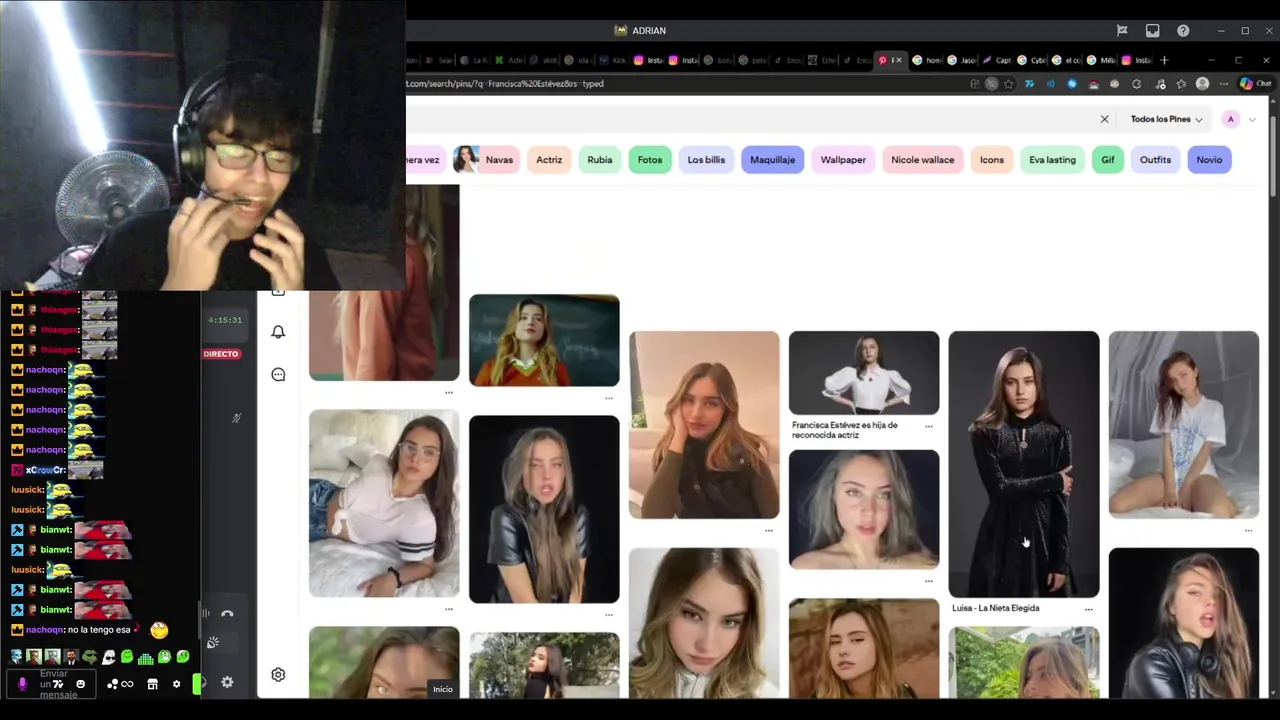Open Pinterest notifications bell
The width and height of the screenshot is (1280, 720).
pyautogui.click(x=278, y=332)
